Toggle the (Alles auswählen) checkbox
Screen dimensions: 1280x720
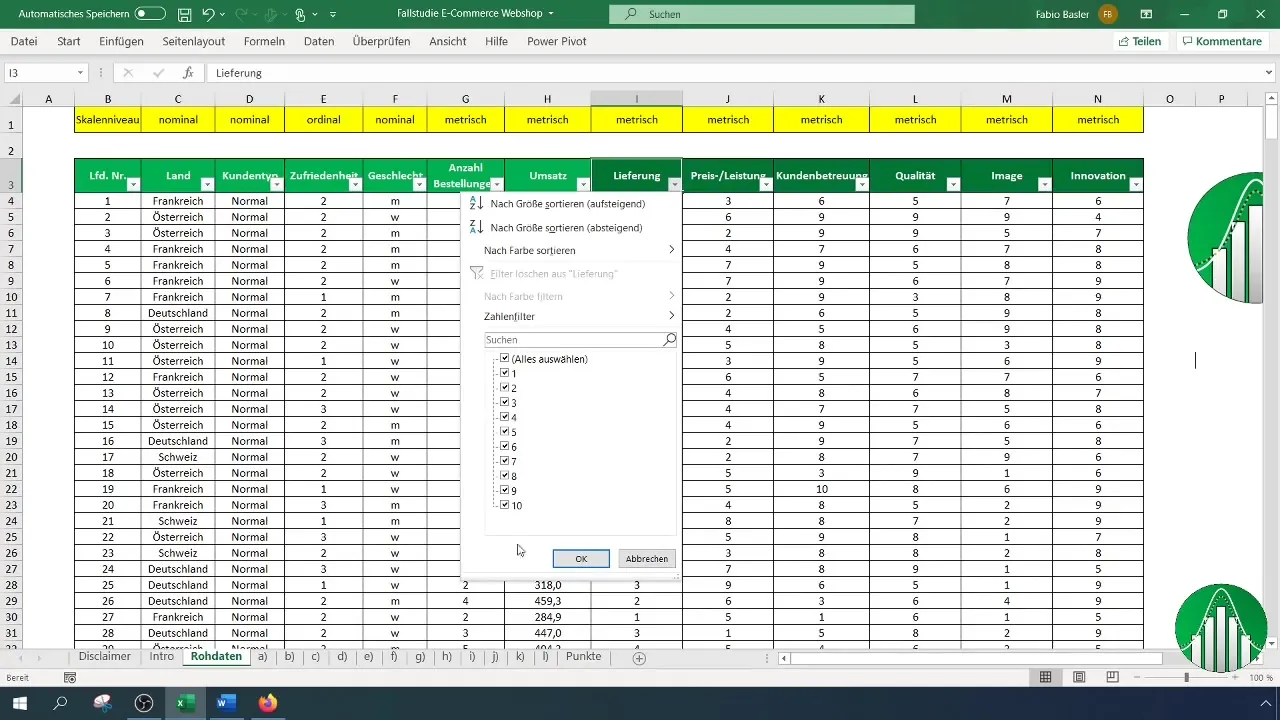click(505, 358)
